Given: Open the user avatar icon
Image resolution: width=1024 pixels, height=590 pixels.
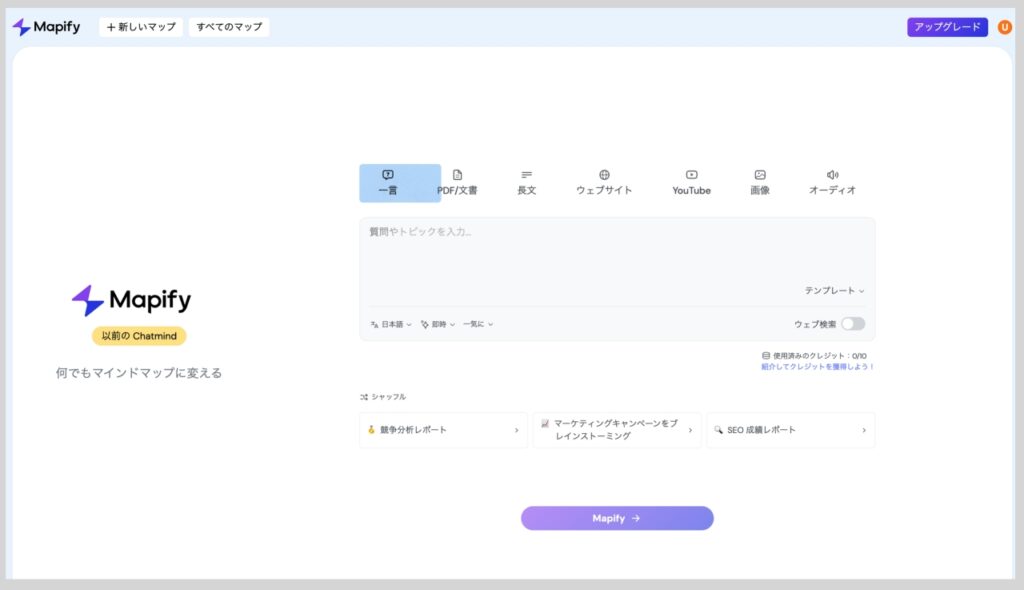Looking at the screenshot, I should click(x=1004, y=27).
